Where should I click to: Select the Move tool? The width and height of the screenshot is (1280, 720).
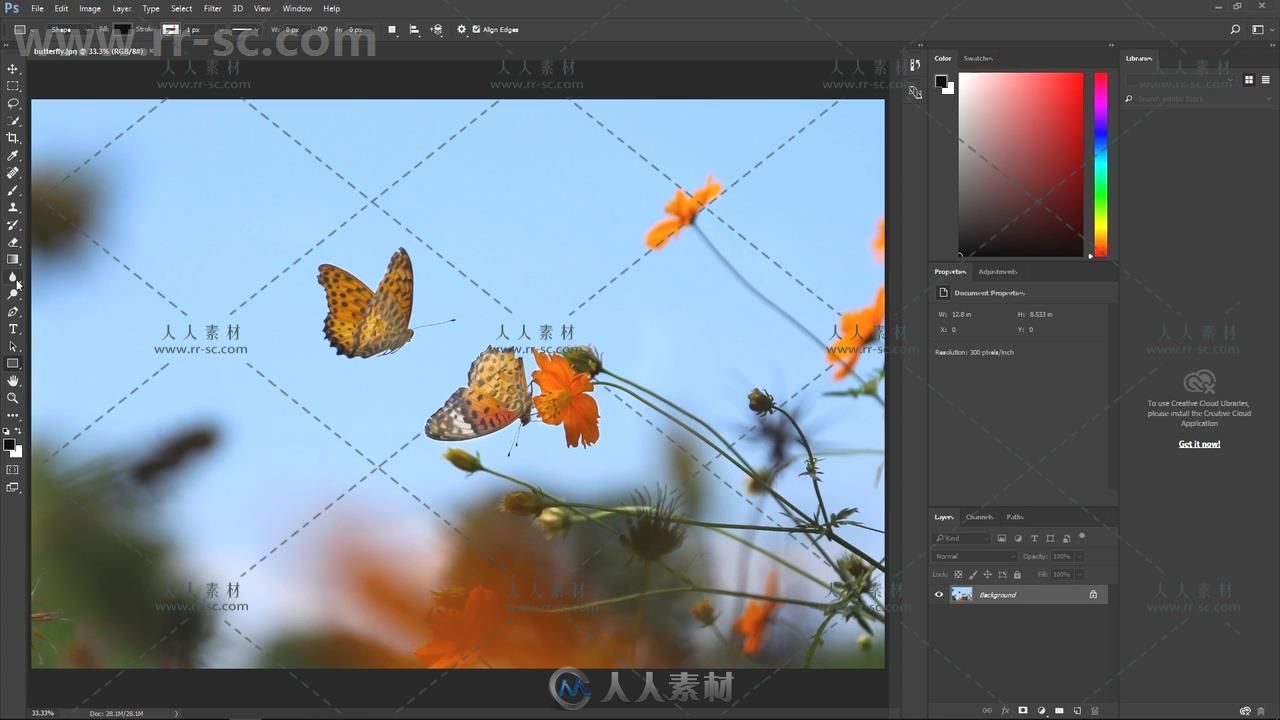click(13, 69)
